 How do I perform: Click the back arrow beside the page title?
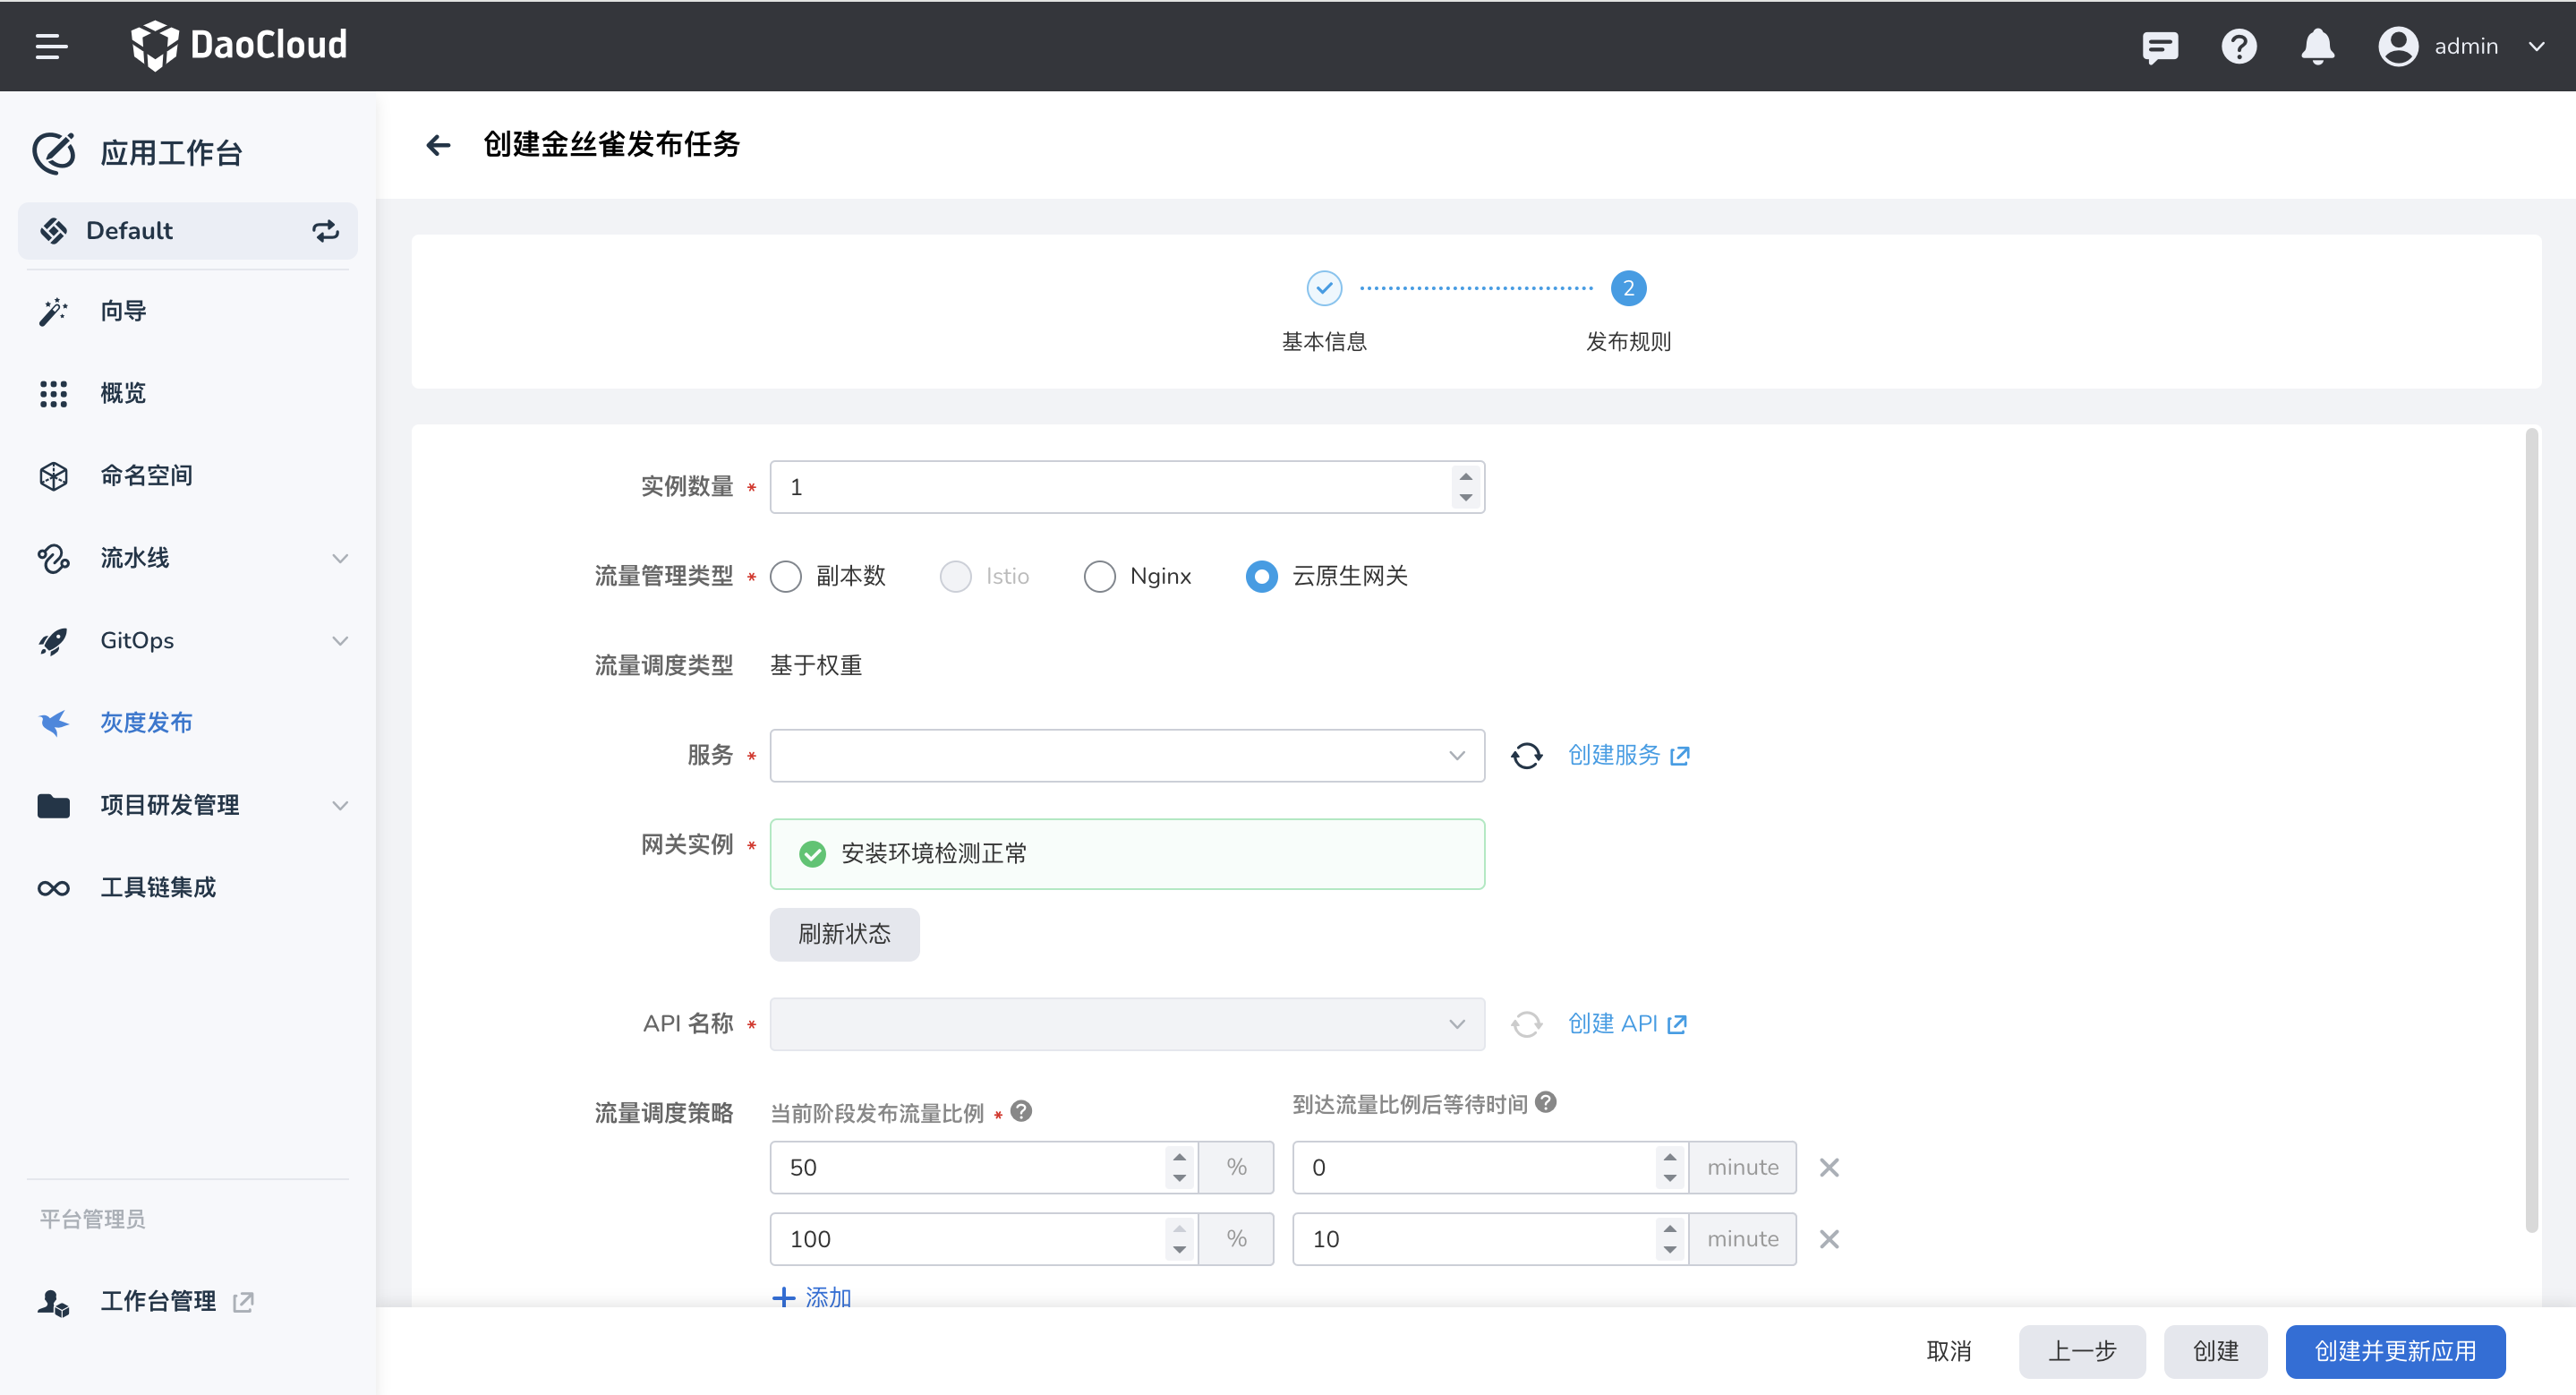[438, 145]
